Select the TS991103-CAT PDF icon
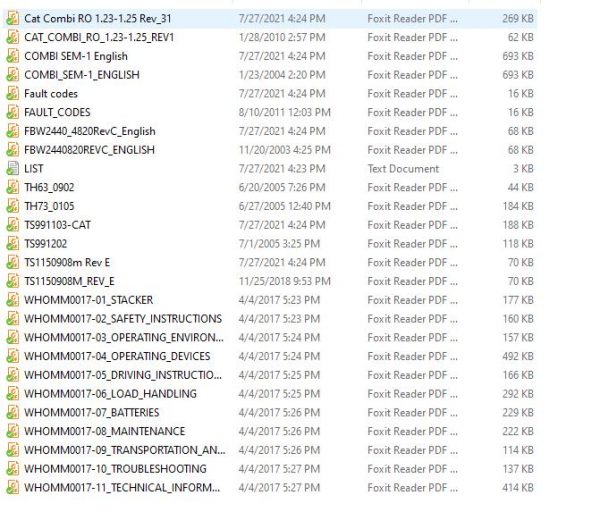This screenshot has width=600, height=512. [13, 225]
